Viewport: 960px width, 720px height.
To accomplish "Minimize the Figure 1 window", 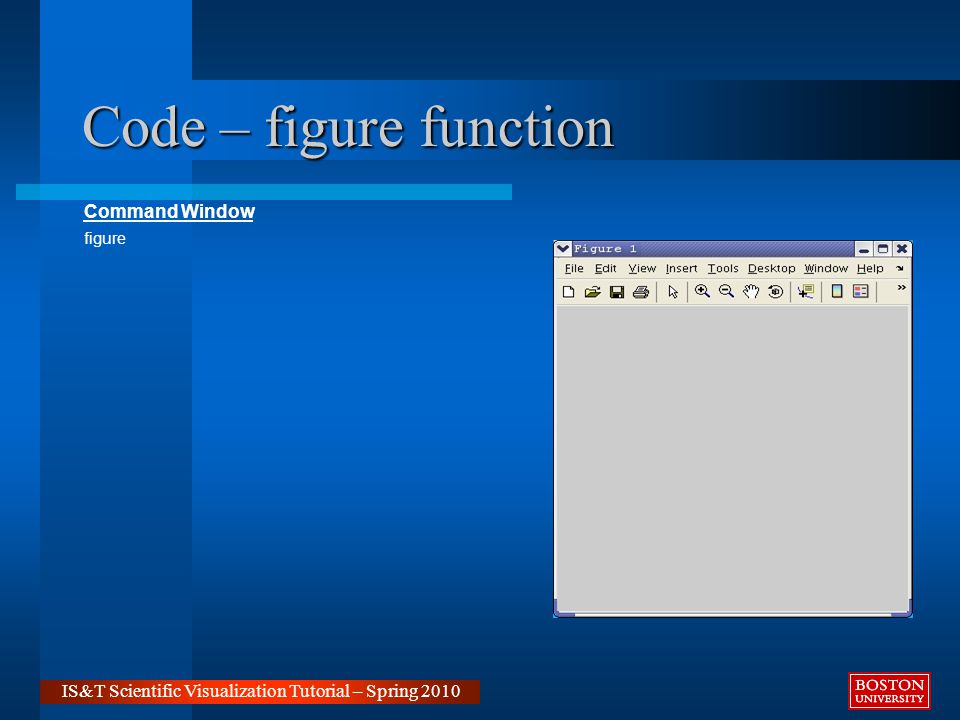I will point(864,249).
